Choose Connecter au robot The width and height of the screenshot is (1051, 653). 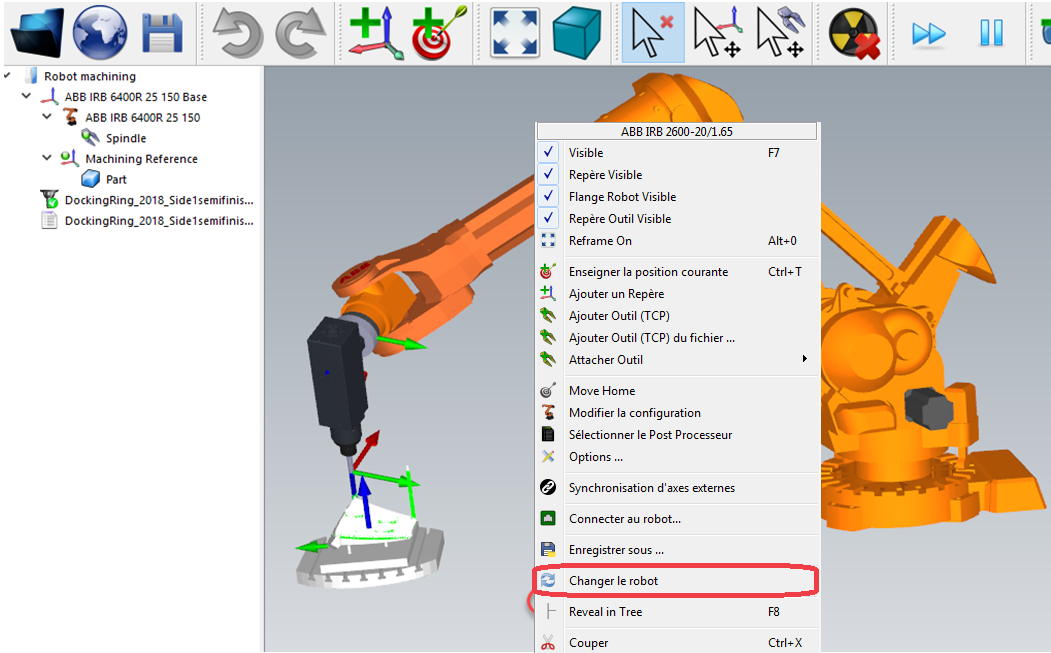(678, 519)
